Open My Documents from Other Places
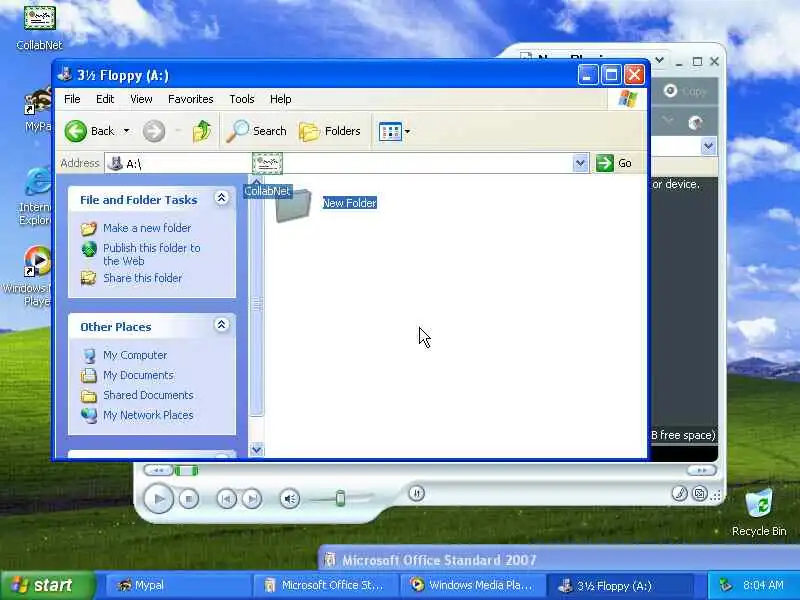 138,375
